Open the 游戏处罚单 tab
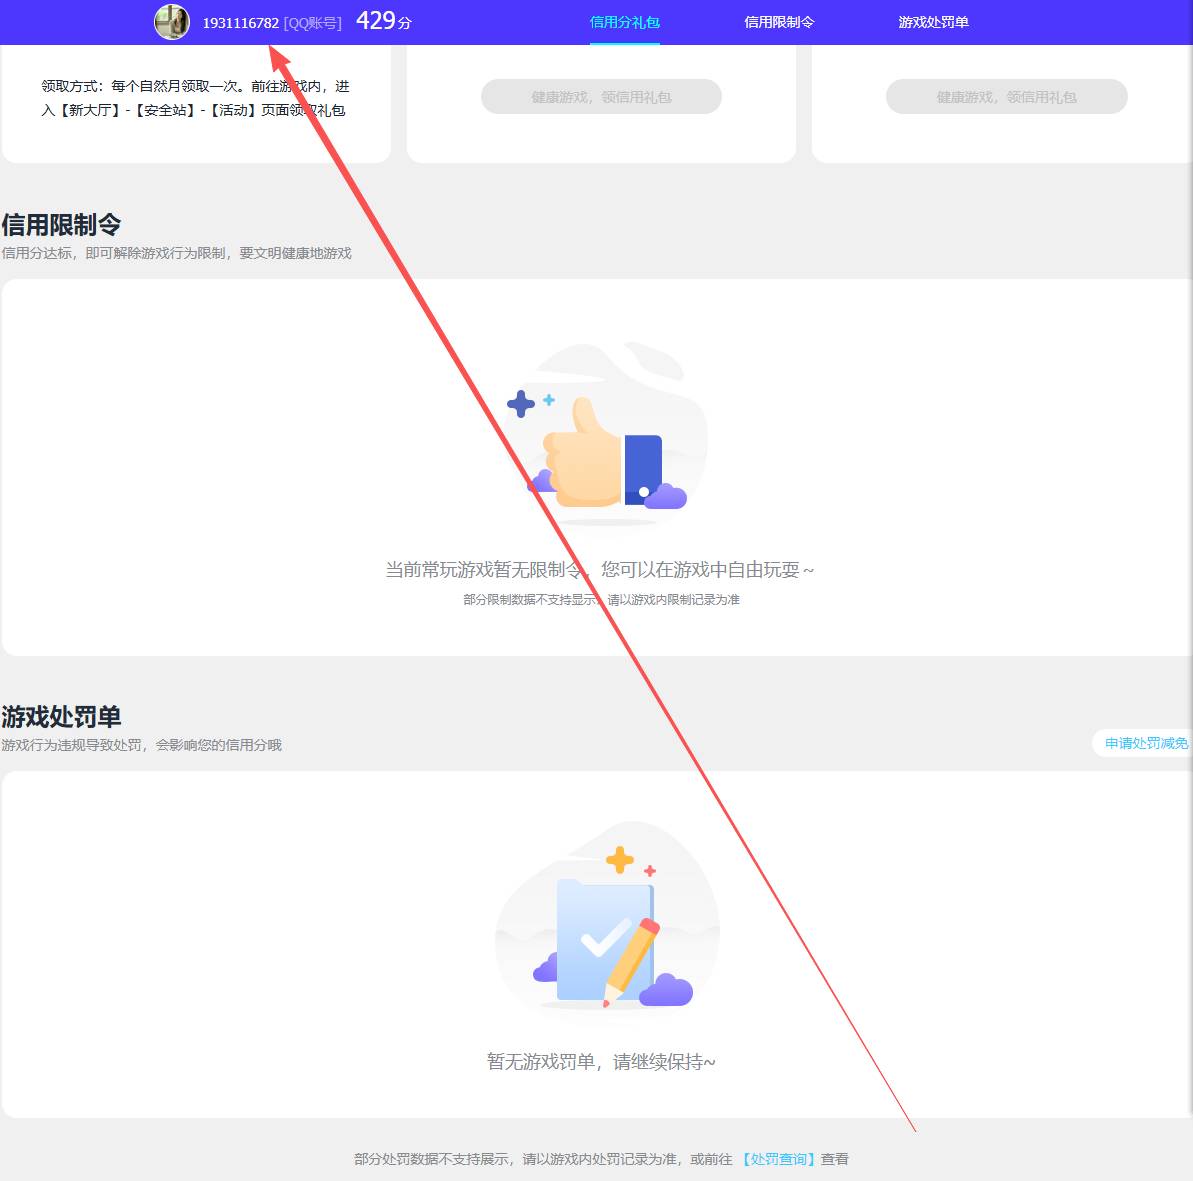 (932, 19)
